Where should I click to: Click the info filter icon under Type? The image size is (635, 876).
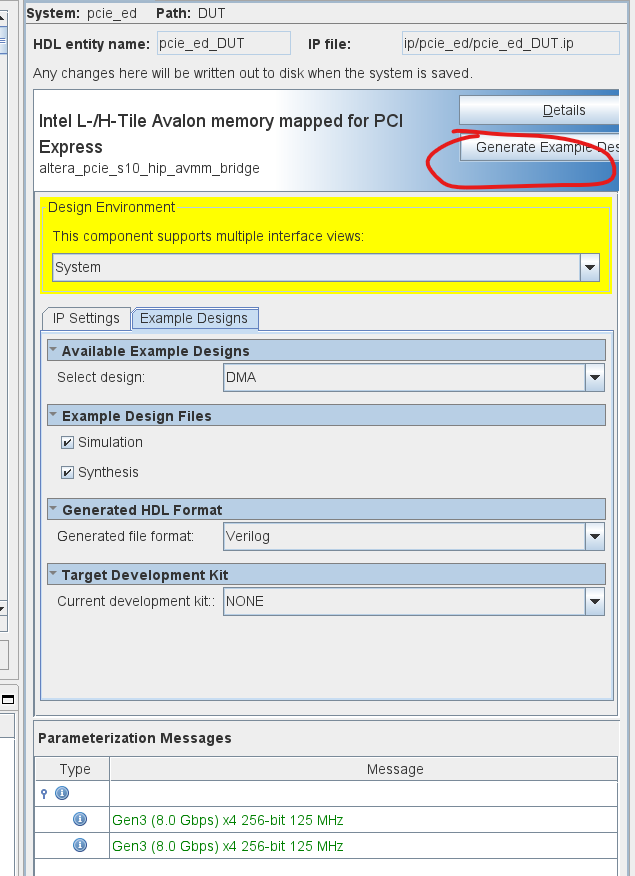pyautogui.click(x=62, y=793)
